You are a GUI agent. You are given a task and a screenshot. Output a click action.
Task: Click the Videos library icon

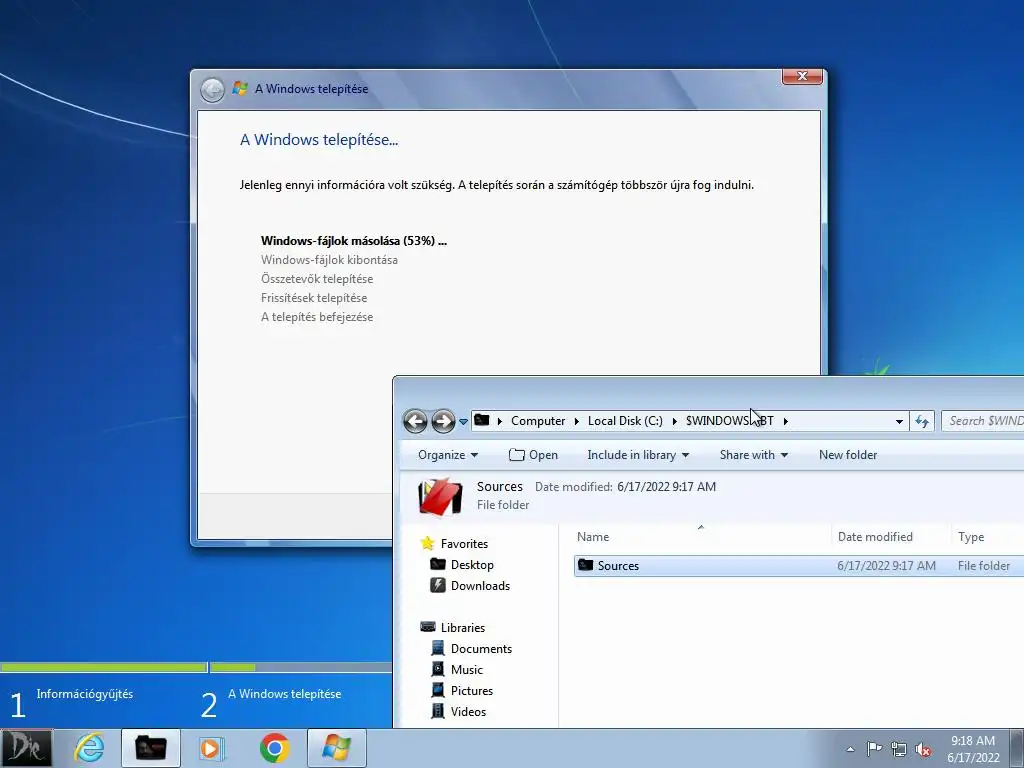click(x=438, y=711)
